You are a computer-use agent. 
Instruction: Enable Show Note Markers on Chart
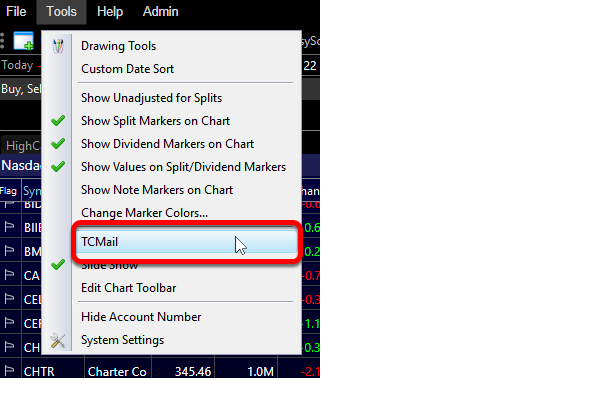pos(157,190)
